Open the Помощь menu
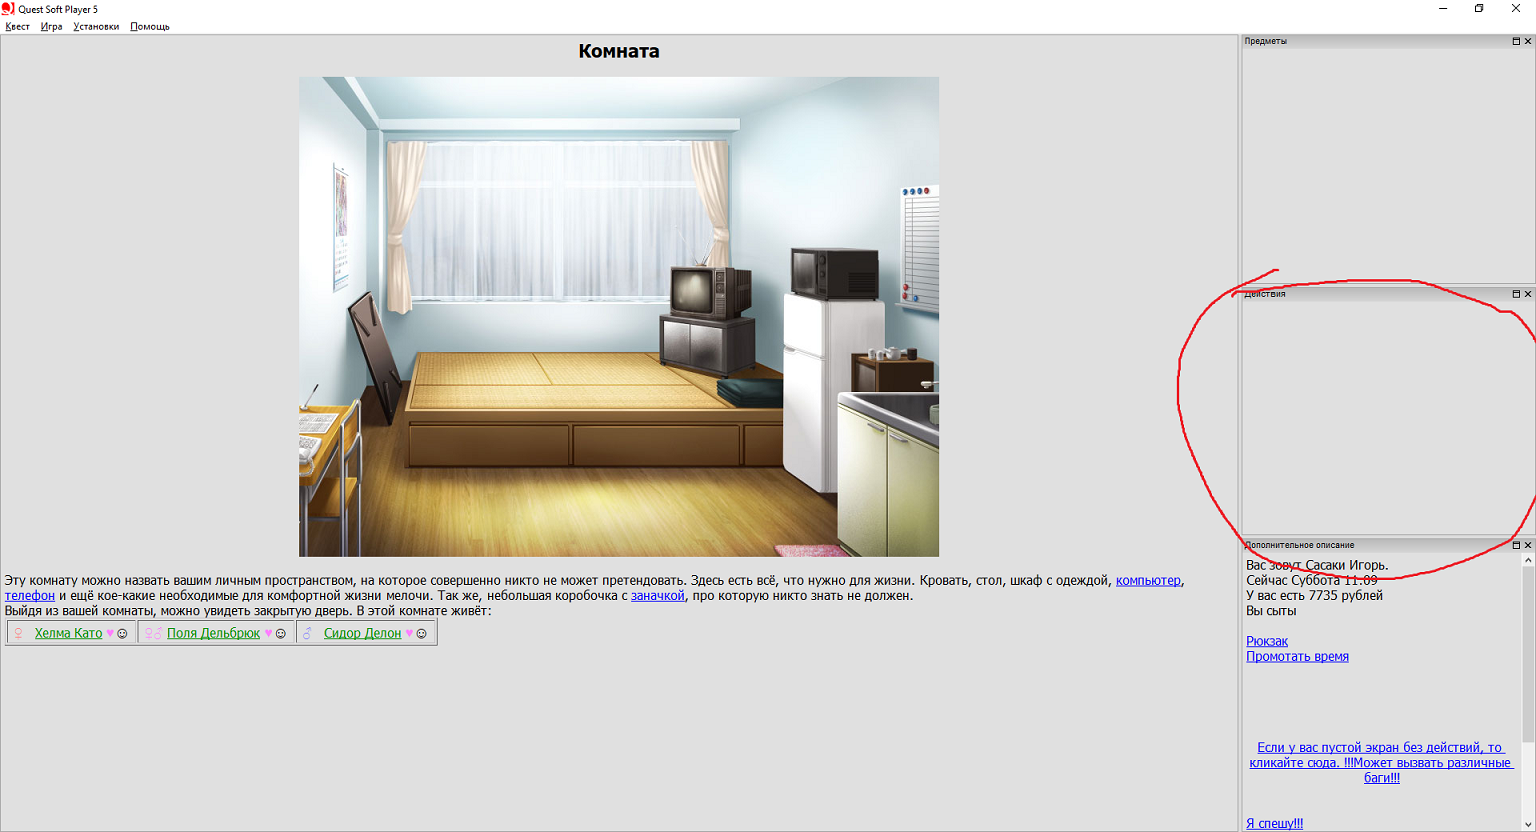The height and width of the screenshot is (832, 1536). 150,27
